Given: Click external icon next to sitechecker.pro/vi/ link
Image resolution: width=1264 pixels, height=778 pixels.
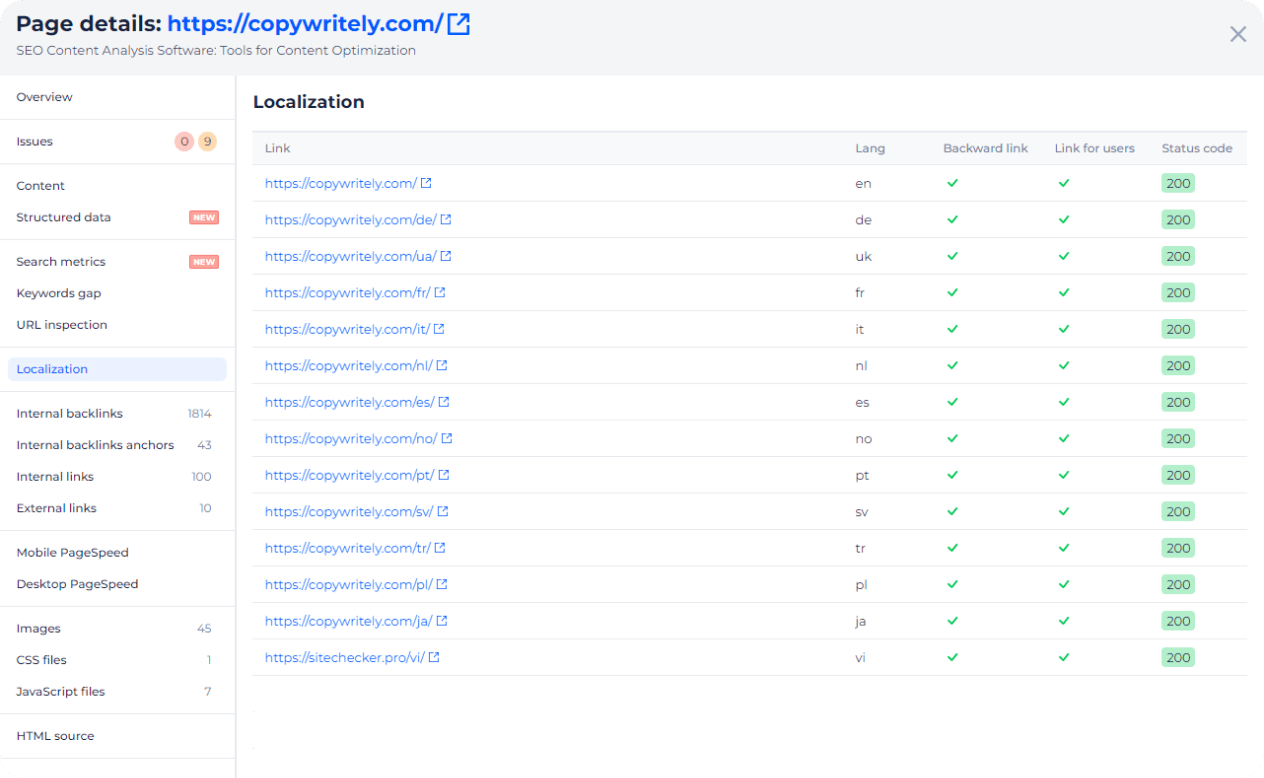Looking at the screenshot, I should point(434,658).
